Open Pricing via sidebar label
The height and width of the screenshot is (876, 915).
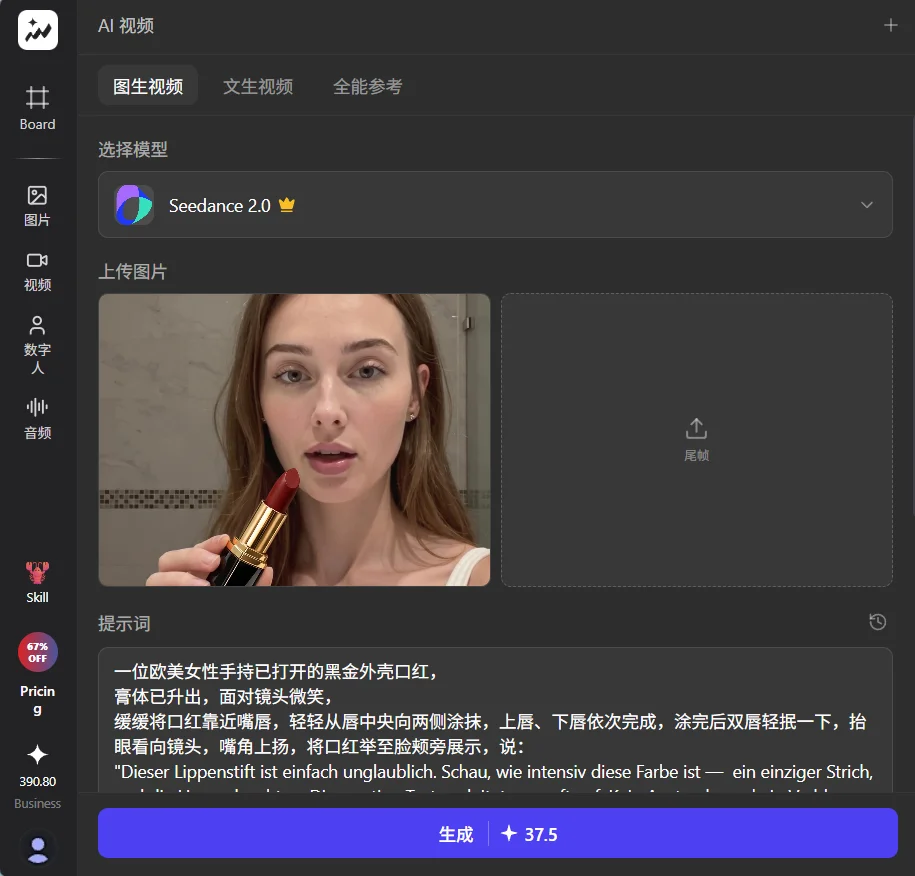(37, 699)
